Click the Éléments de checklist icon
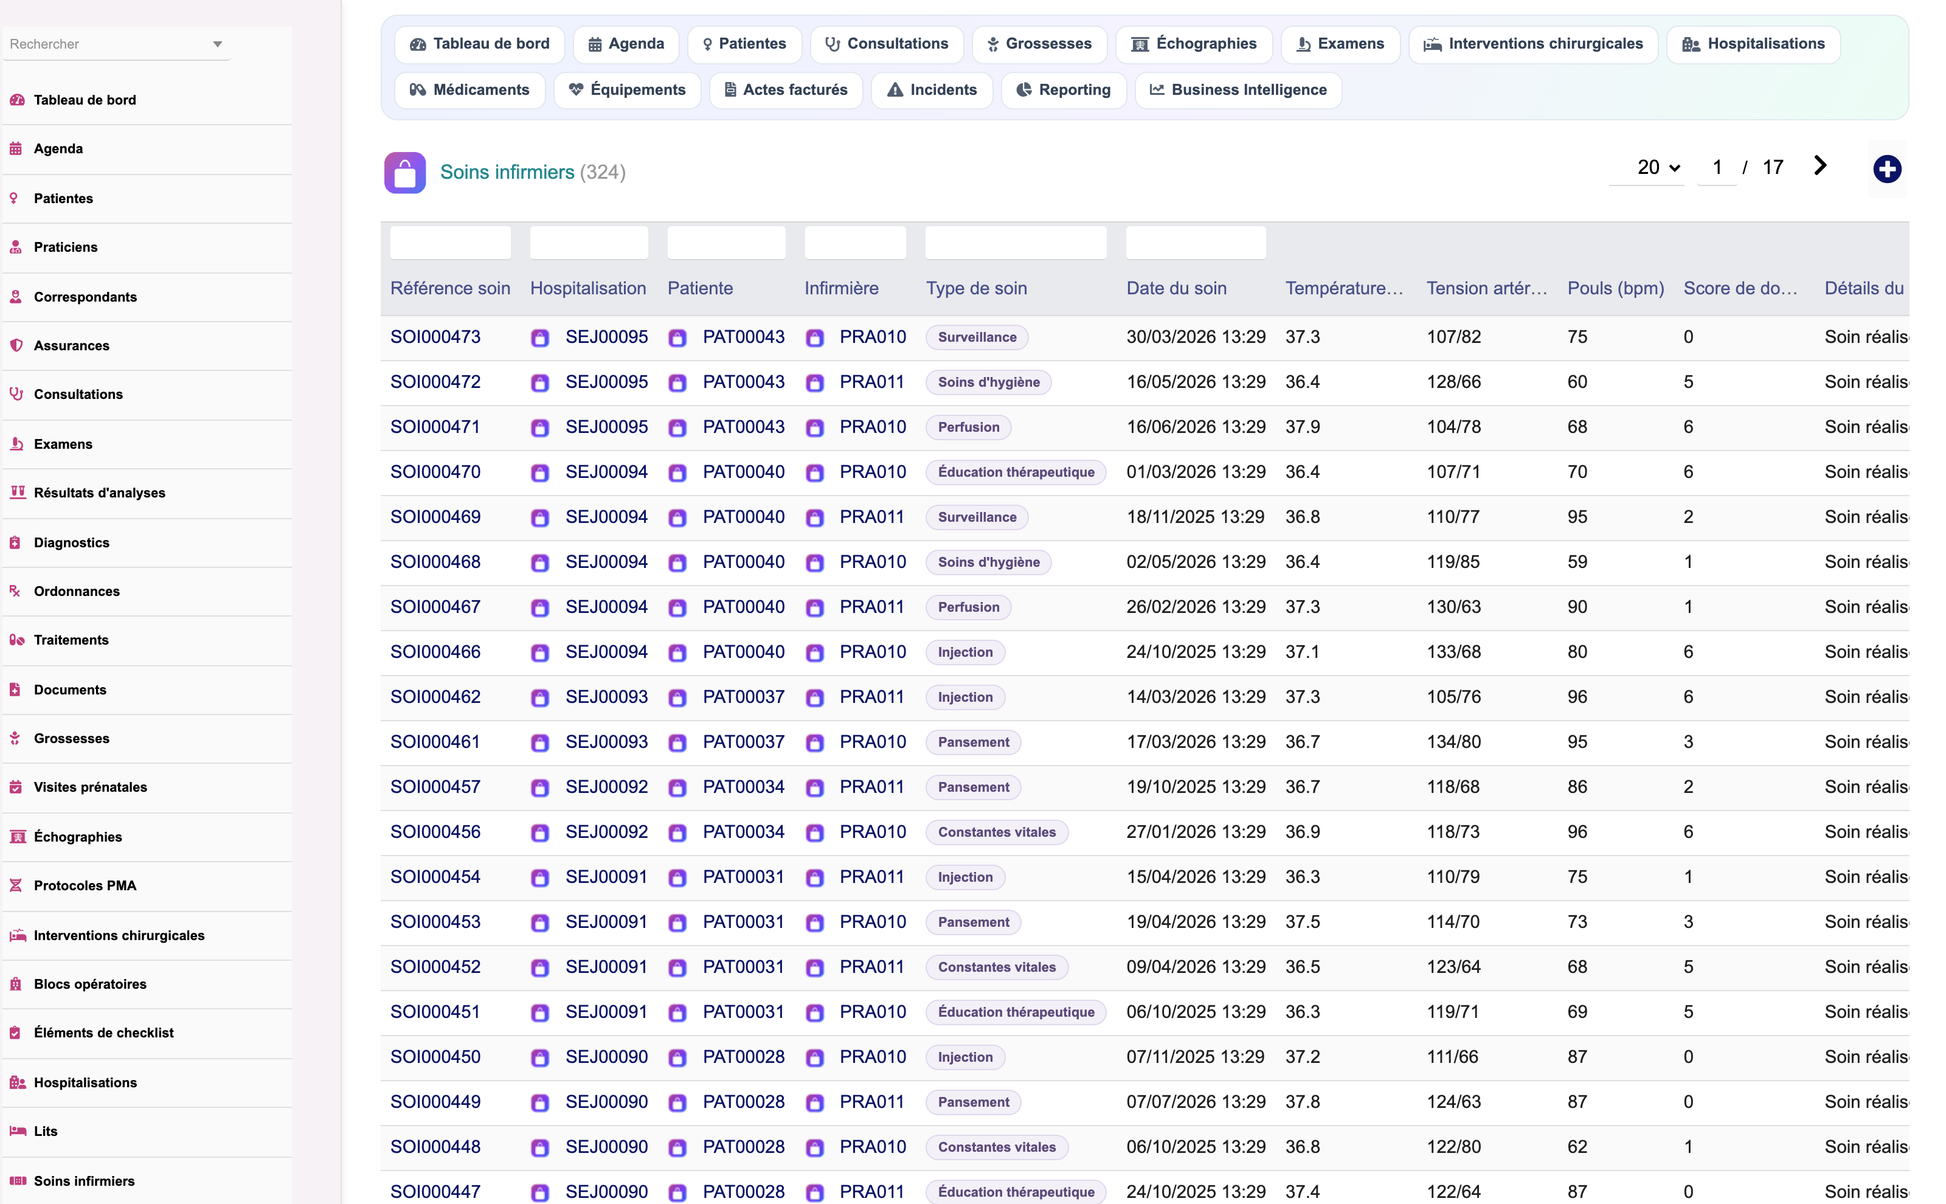1946x1204 pixels. click(x=15, y=1033)
